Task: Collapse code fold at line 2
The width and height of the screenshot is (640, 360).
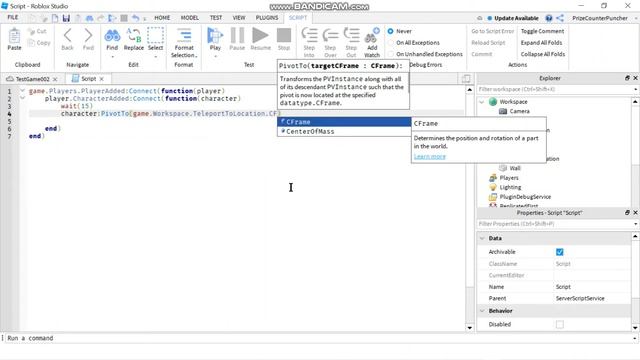Action: tap(22, 98)
